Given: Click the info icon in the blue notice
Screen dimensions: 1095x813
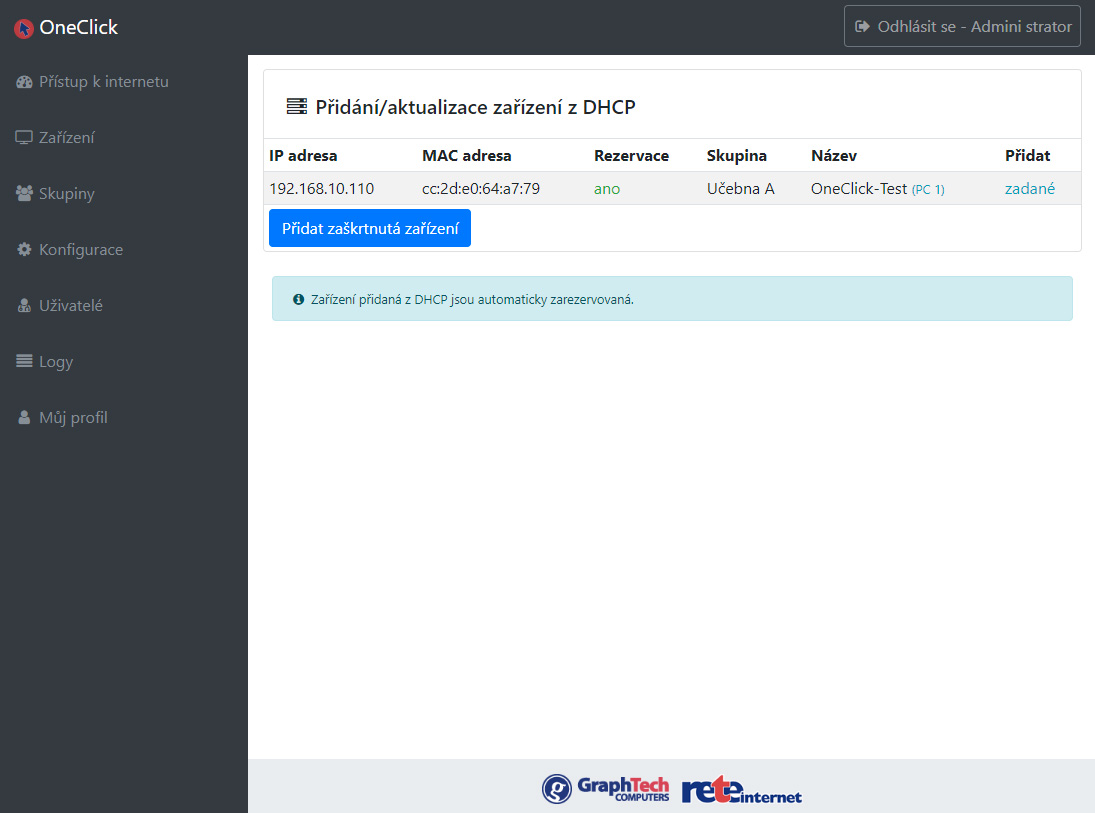Looking at the screenshot, I should tap(299, 300).
